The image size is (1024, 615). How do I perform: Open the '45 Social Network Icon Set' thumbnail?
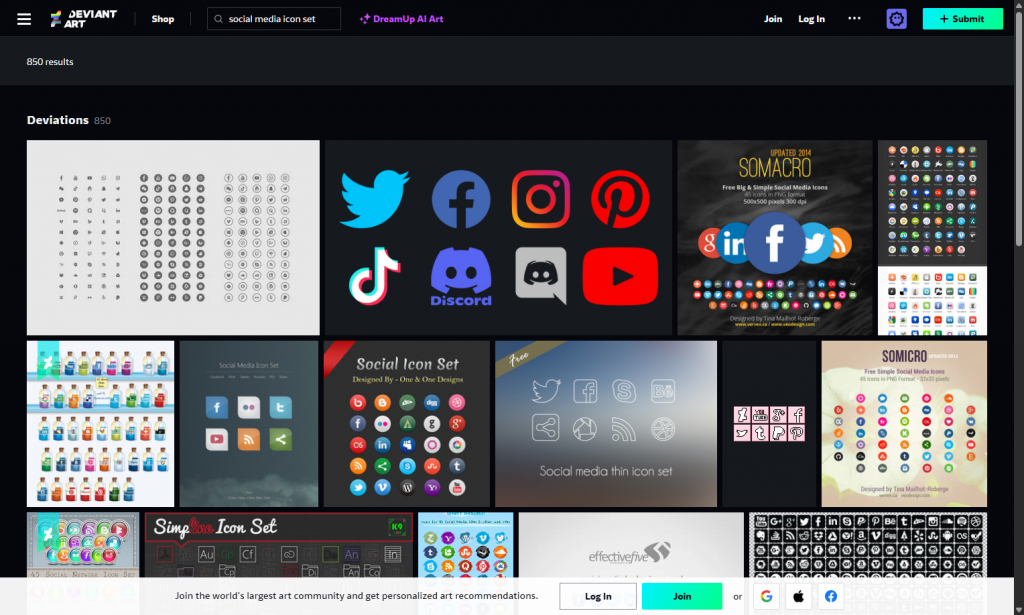point(83,544)
